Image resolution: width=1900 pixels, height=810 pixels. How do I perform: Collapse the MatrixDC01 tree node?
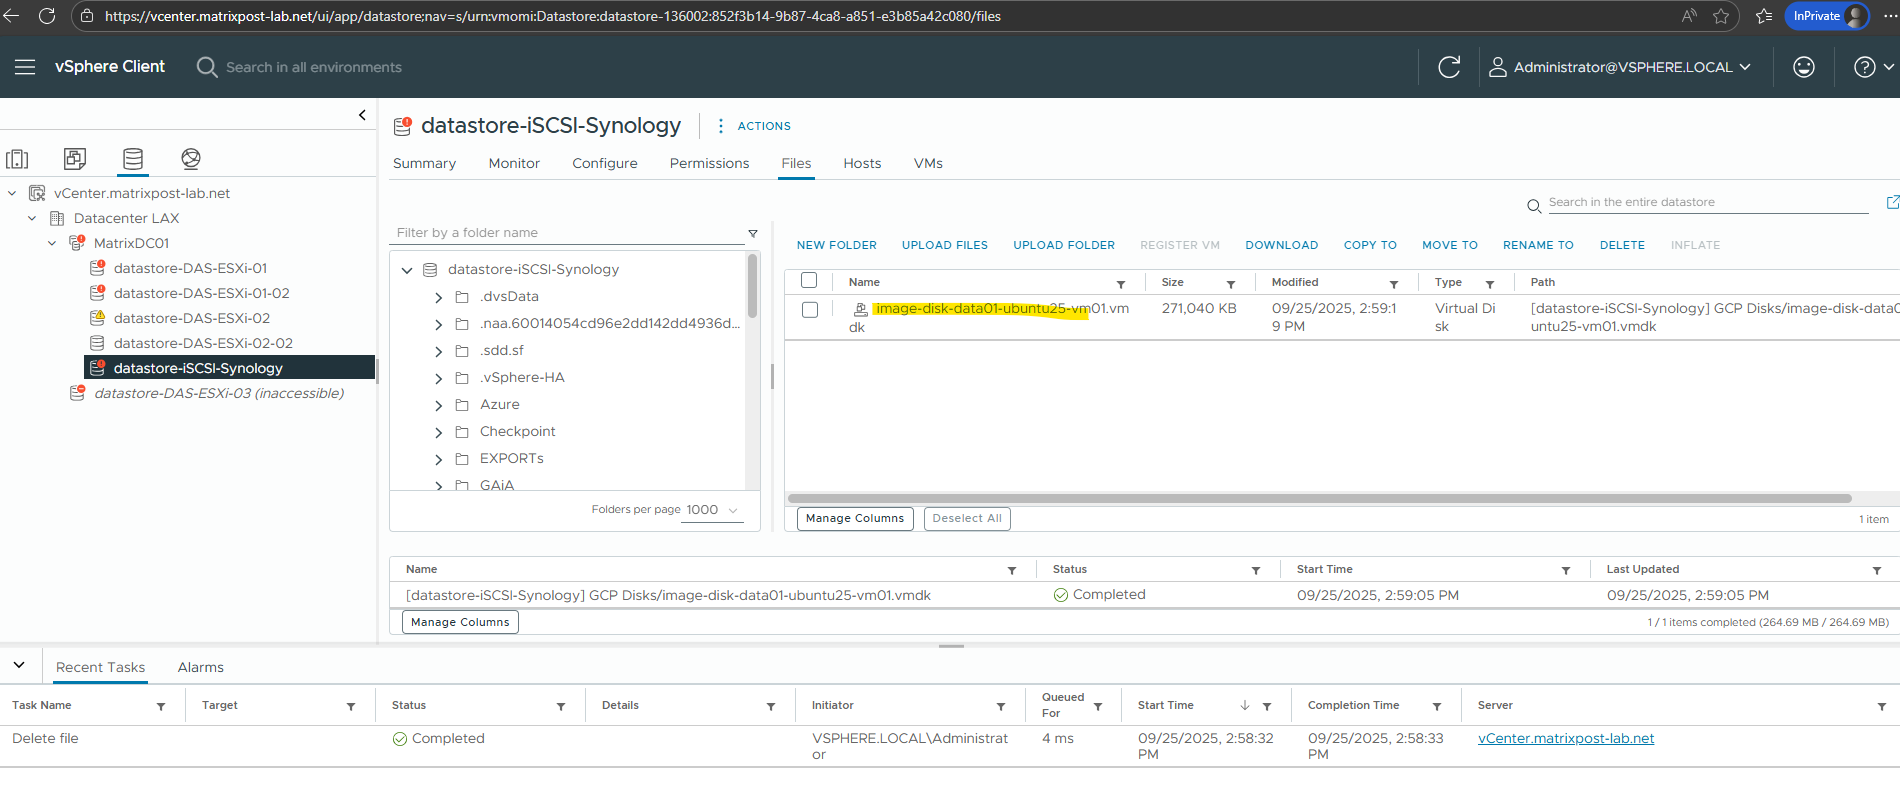[x=52, y=243]
